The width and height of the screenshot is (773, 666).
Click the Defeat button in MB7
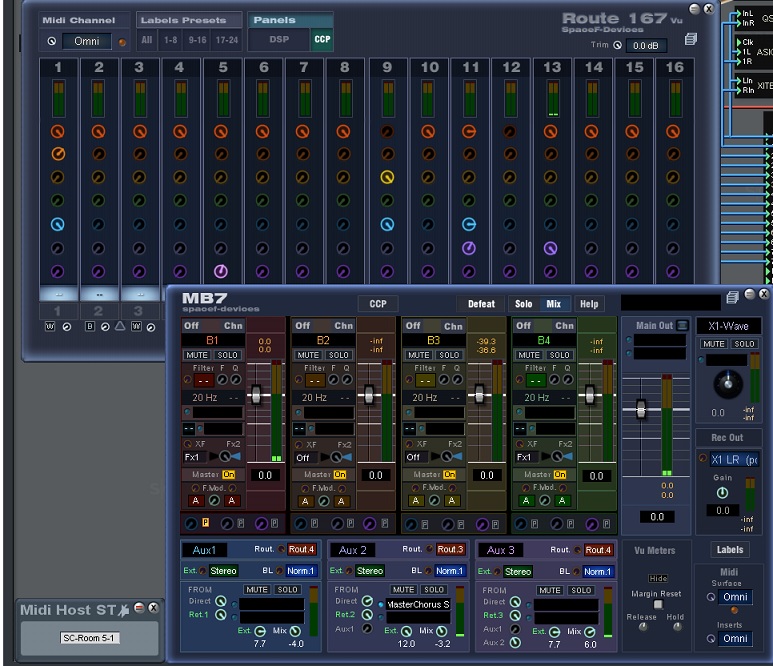[x=481, y=304]
